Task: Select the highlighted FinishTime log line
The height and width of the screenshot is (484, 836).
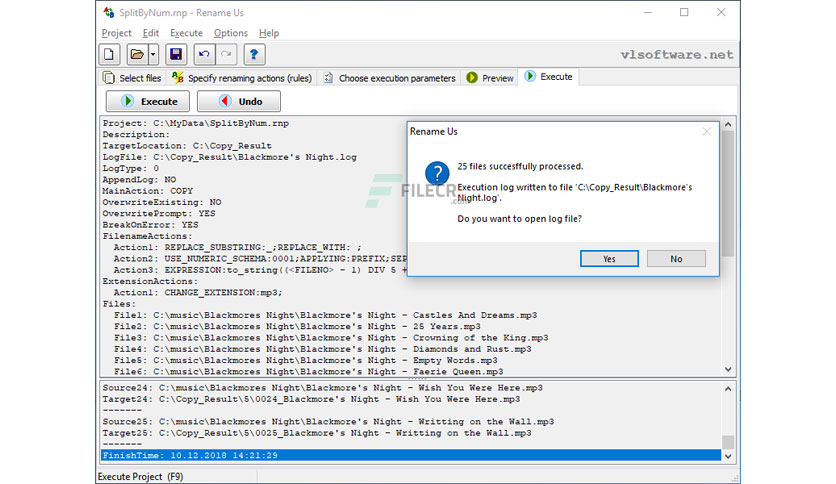Action: click(411, 455)
